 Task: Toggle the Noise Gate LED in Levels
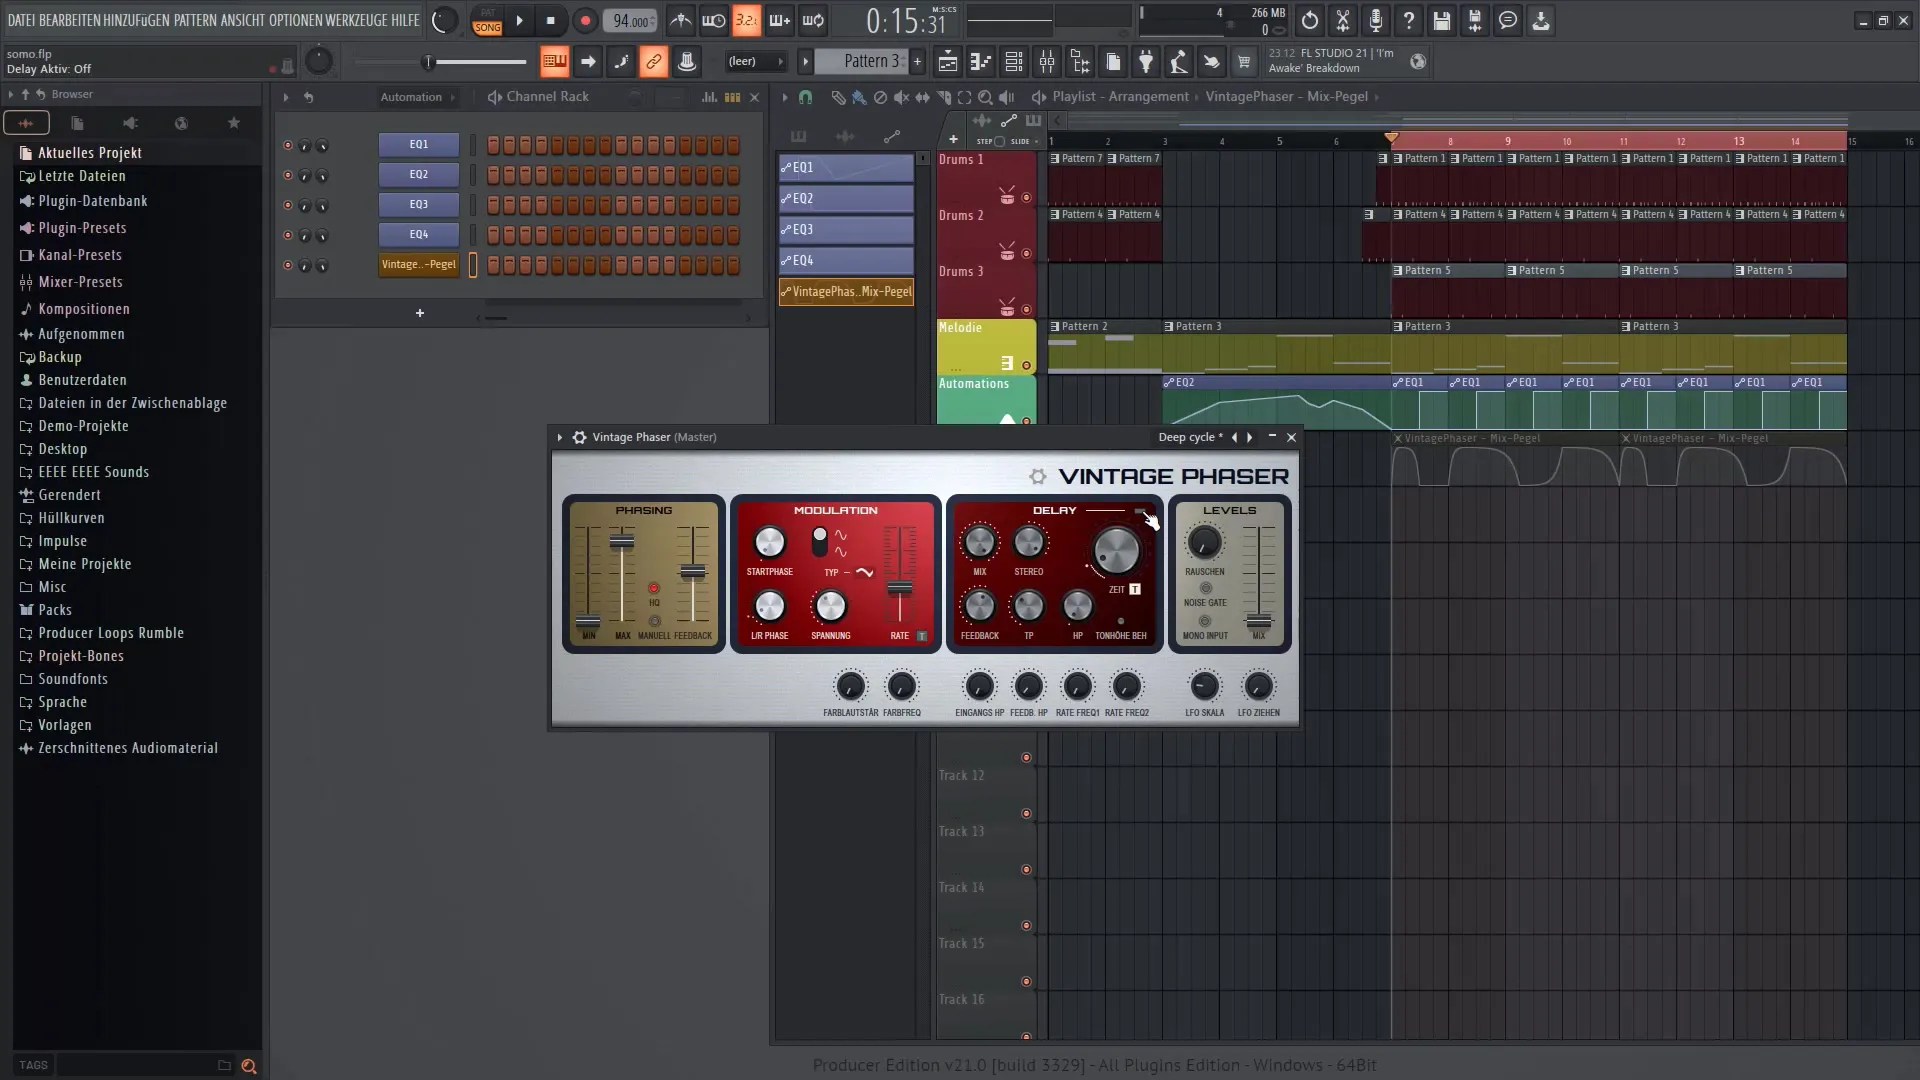[x=1205, y=588]
